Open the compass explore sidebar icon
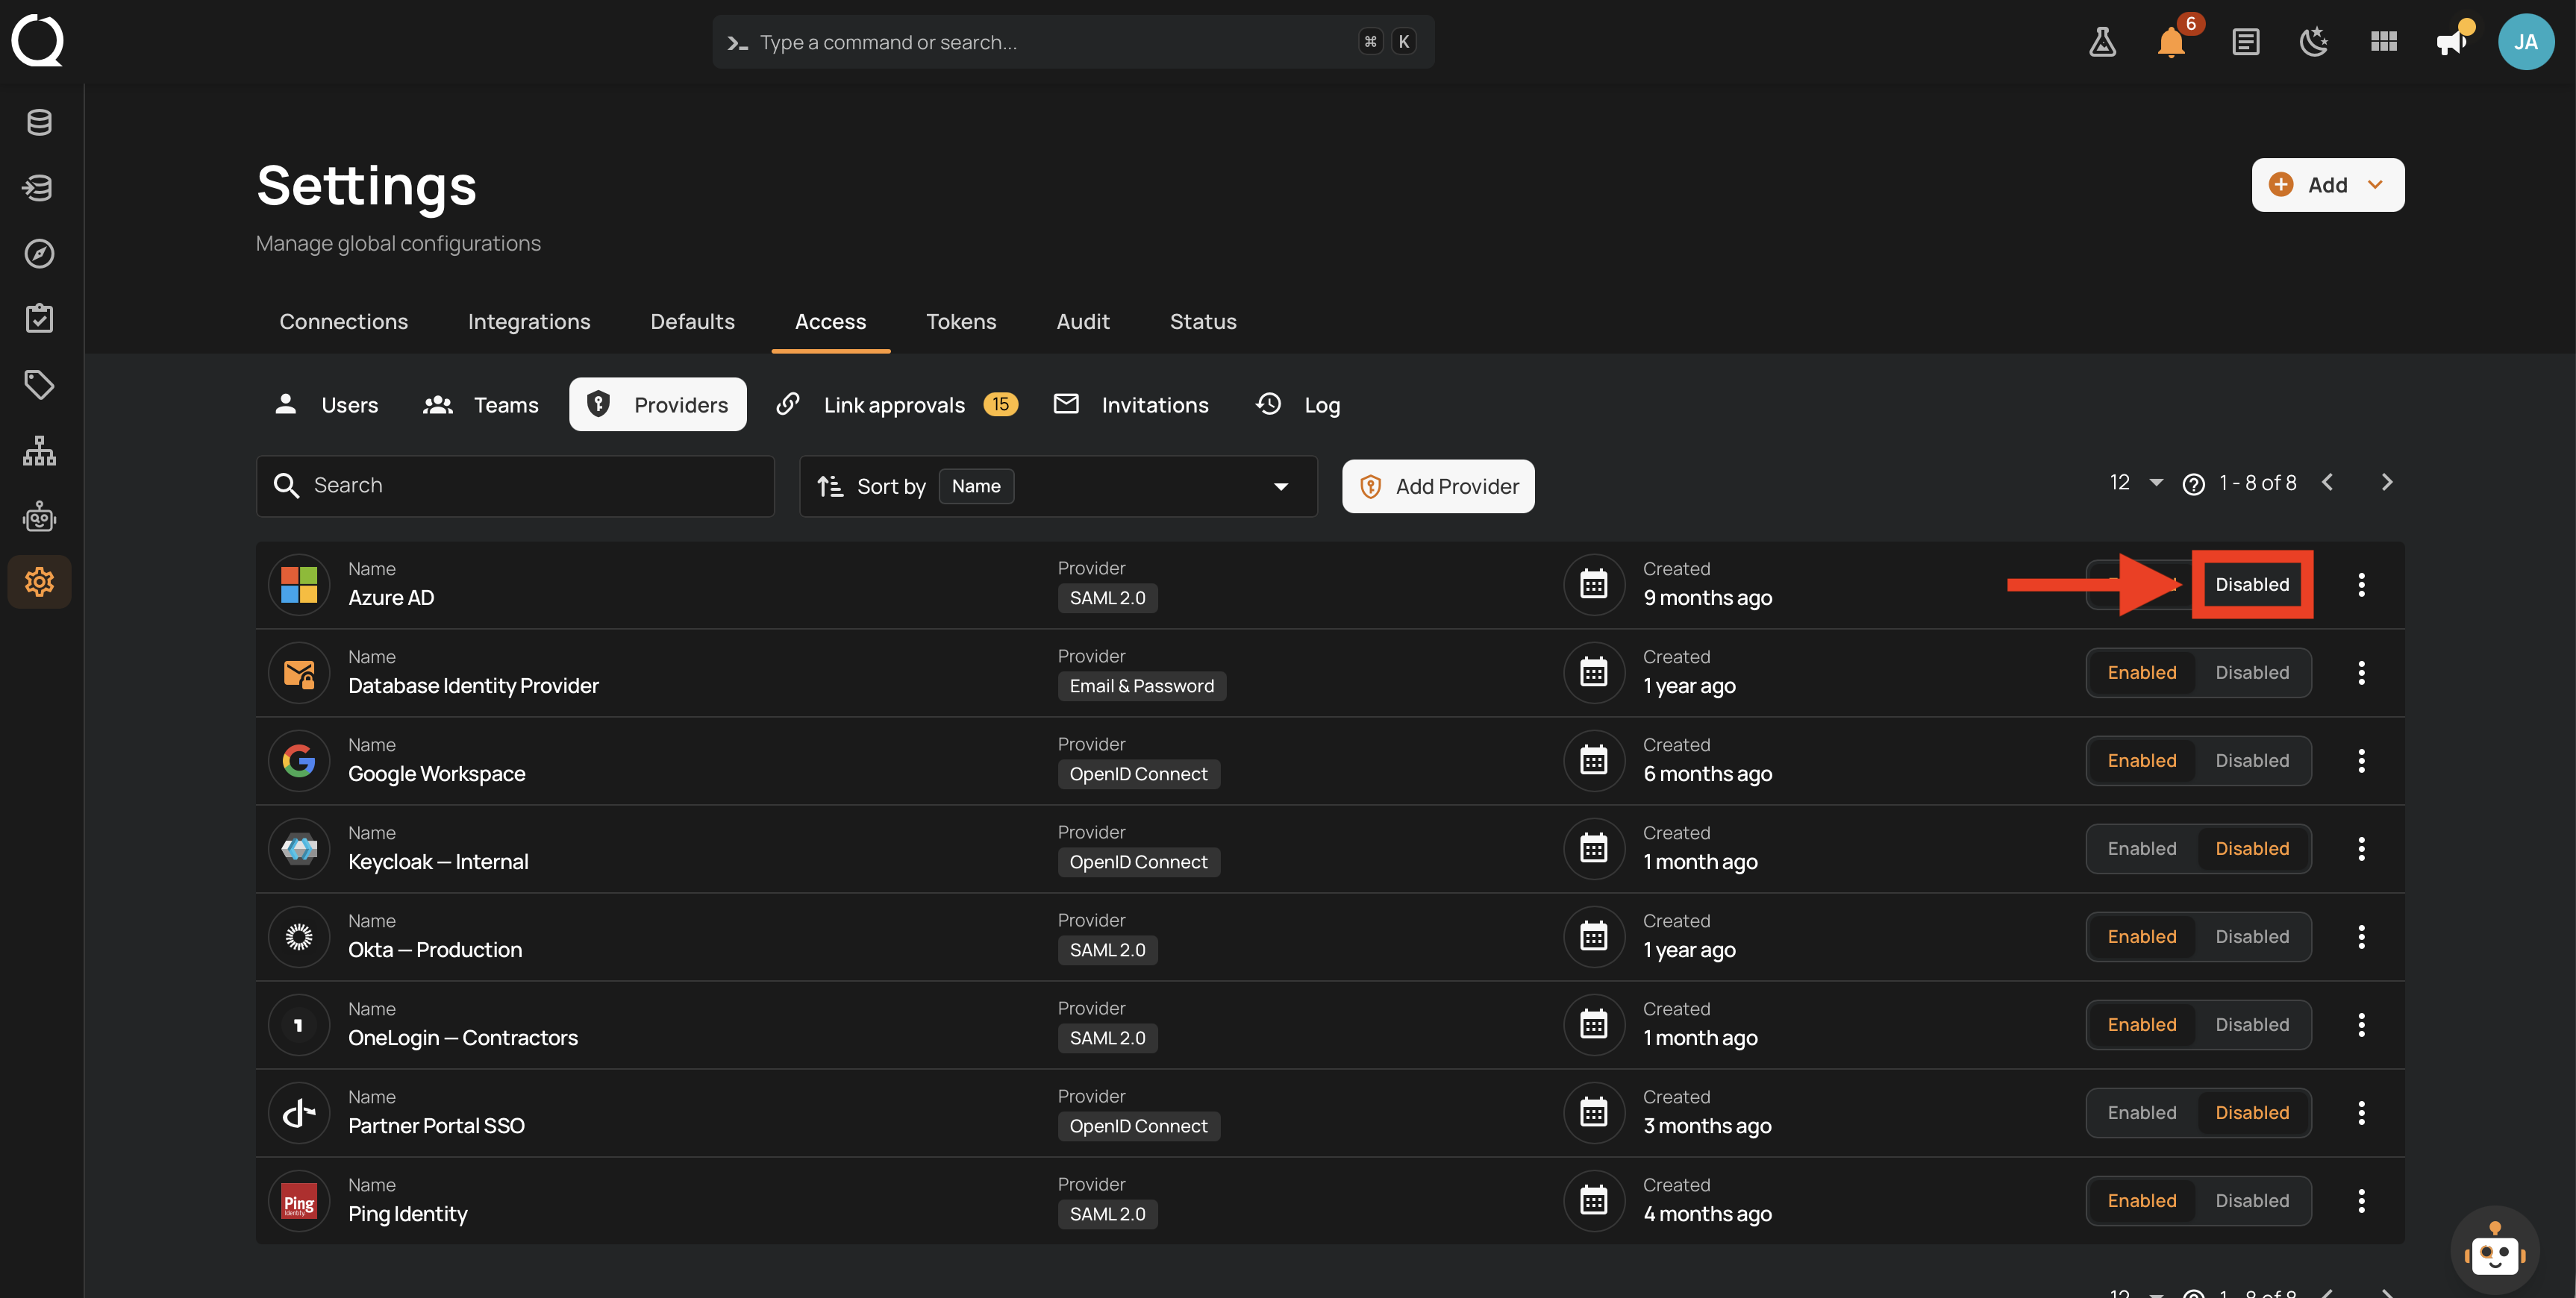Viewport: 2576px width, 1298px height. tap(39, 254)
